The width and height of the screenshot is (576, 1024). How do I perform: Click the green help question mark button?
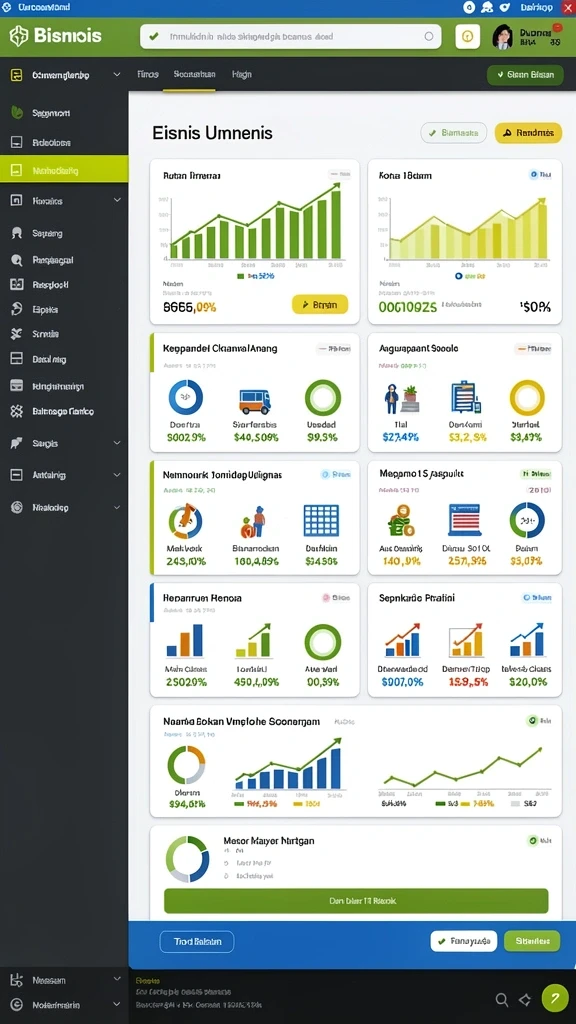[x=555, y=998]
